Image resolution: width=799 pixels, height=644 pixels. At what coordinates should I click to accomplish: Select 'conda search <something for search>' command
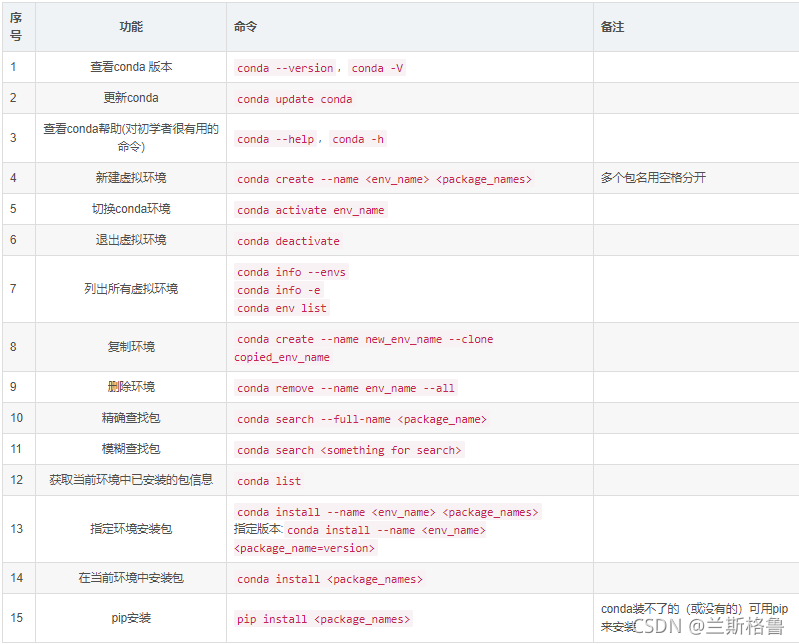tap(349, 450)
